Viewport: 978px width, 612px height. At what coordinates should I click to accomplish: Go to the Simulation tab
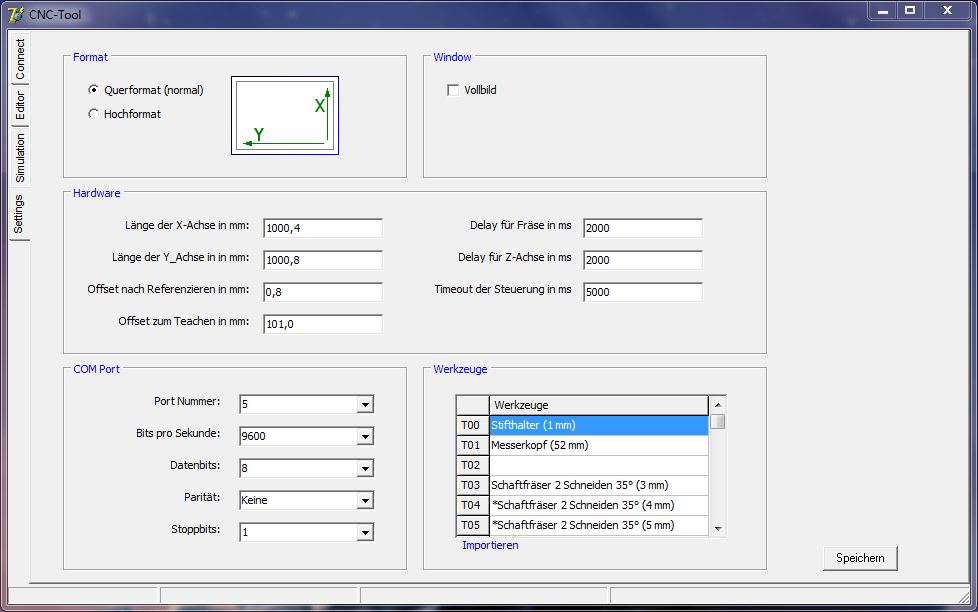pos(20,157)
